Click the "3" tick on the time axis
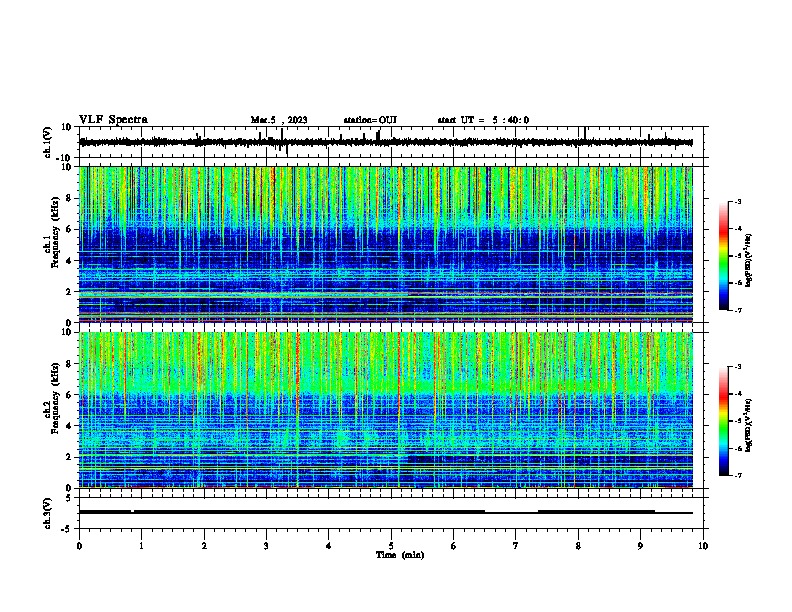792x612 pixels. pyautogui.click(x=266, y=546)
